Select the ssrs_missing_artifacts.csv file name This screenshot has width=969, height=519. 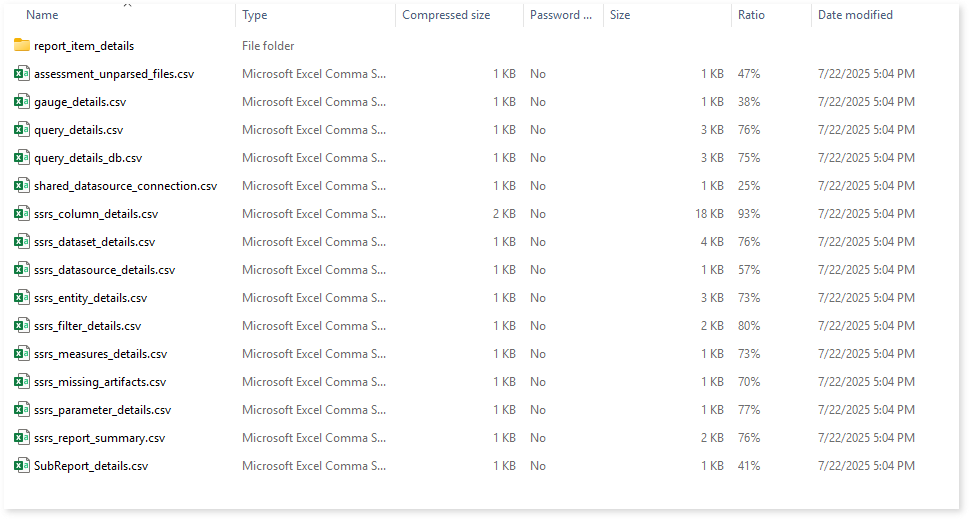(x=100, y=382)
